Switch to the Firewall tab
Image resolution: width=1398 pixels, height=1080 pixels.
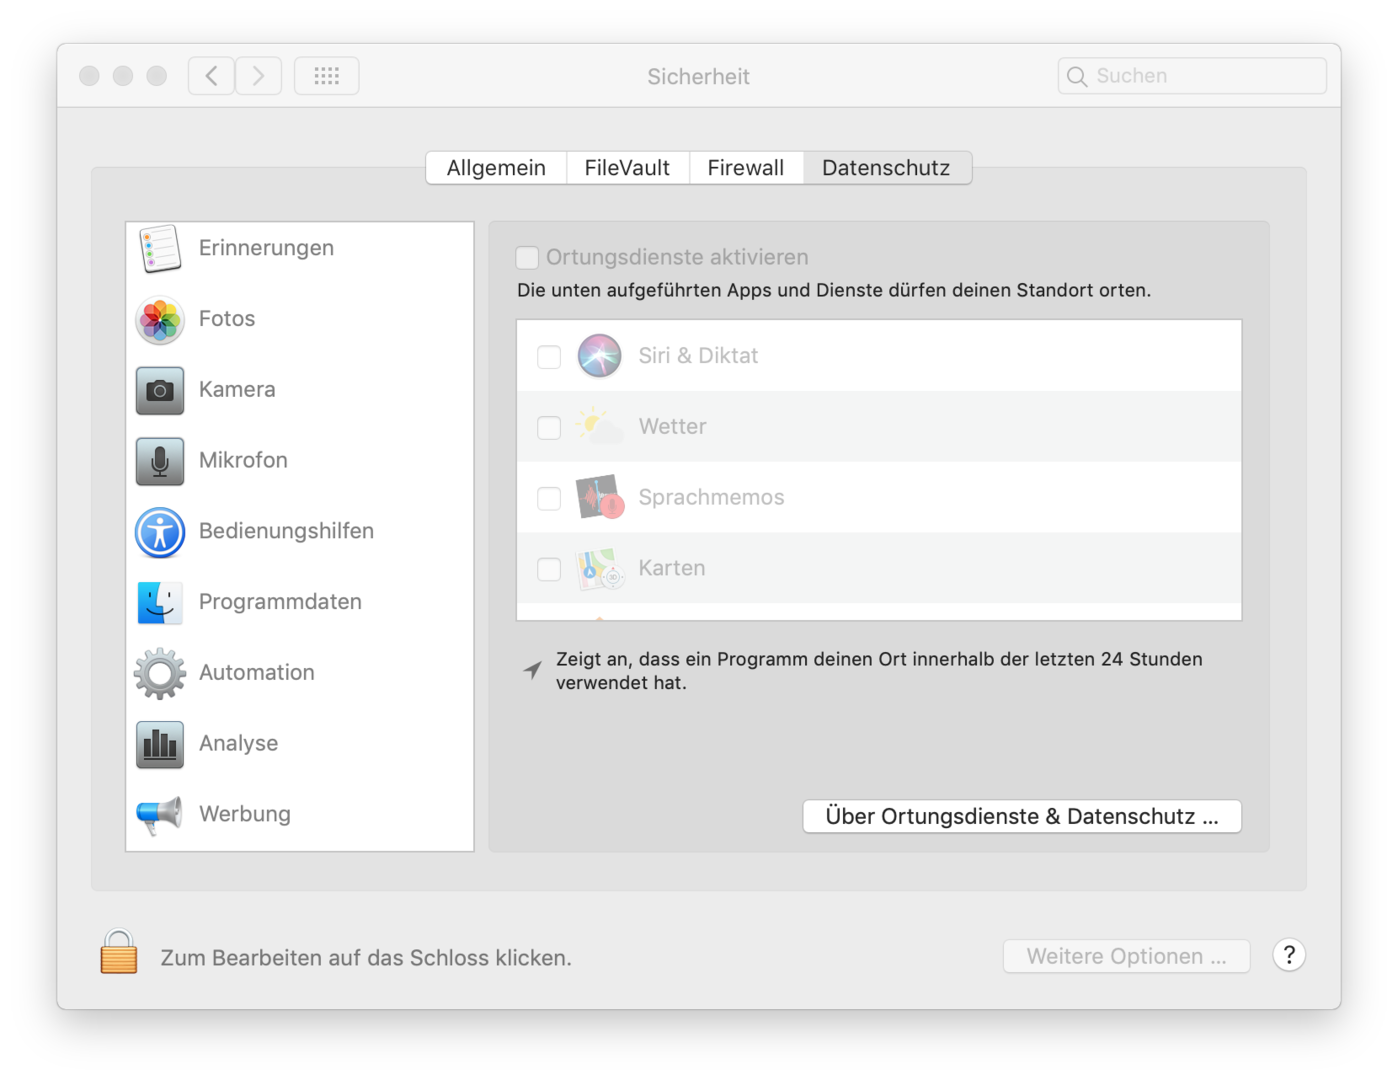click(x=745, y=168)
